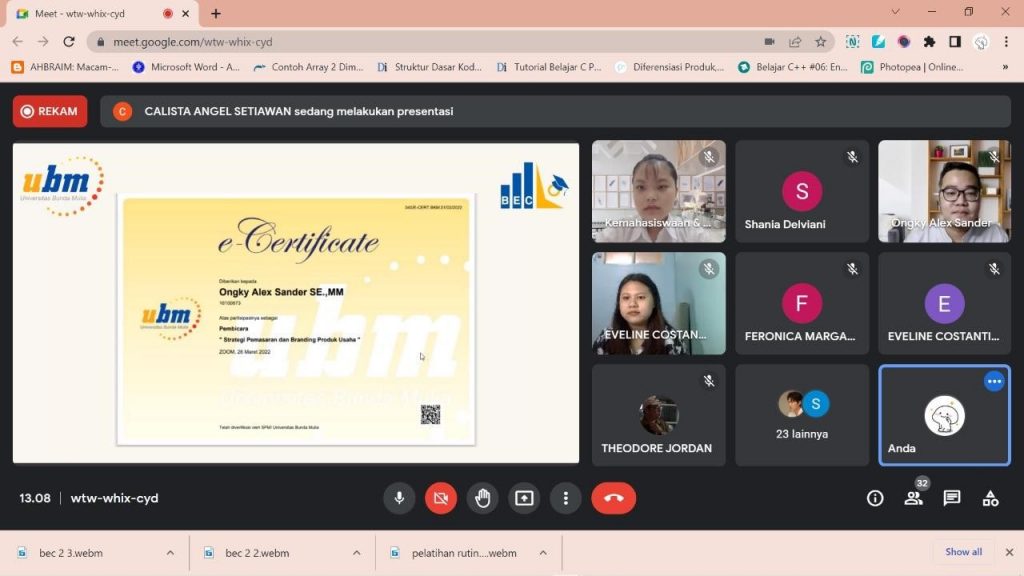Mute the microphone in the call controls

coord(399,498)
